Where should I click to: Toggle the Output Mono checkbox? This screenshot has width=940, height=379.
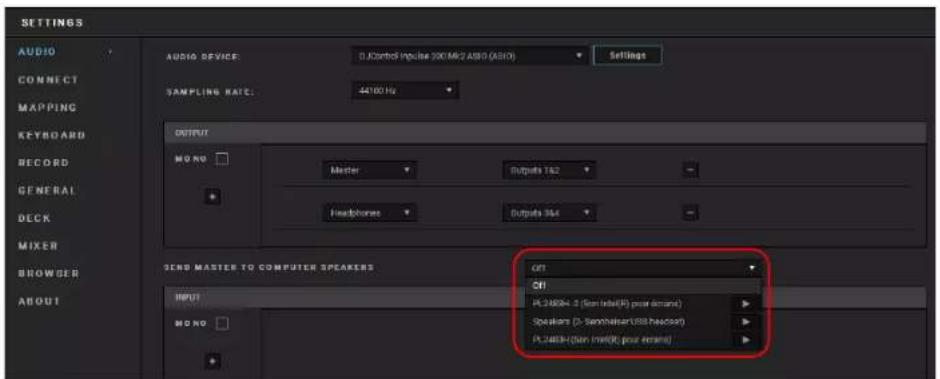222,160
